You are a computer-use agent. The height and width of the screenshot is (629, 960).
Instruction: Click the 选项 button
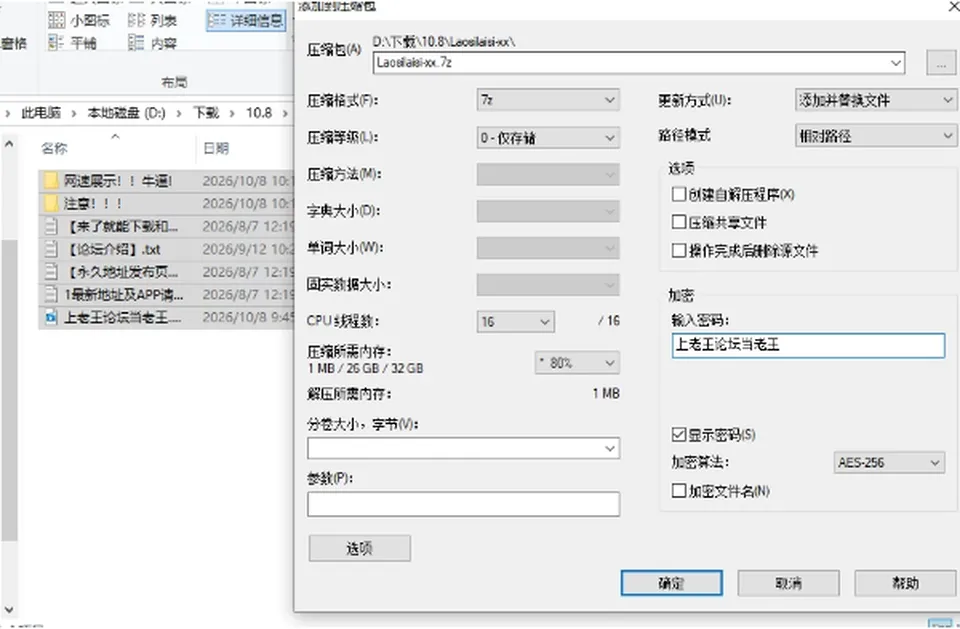tap(359, 548)
